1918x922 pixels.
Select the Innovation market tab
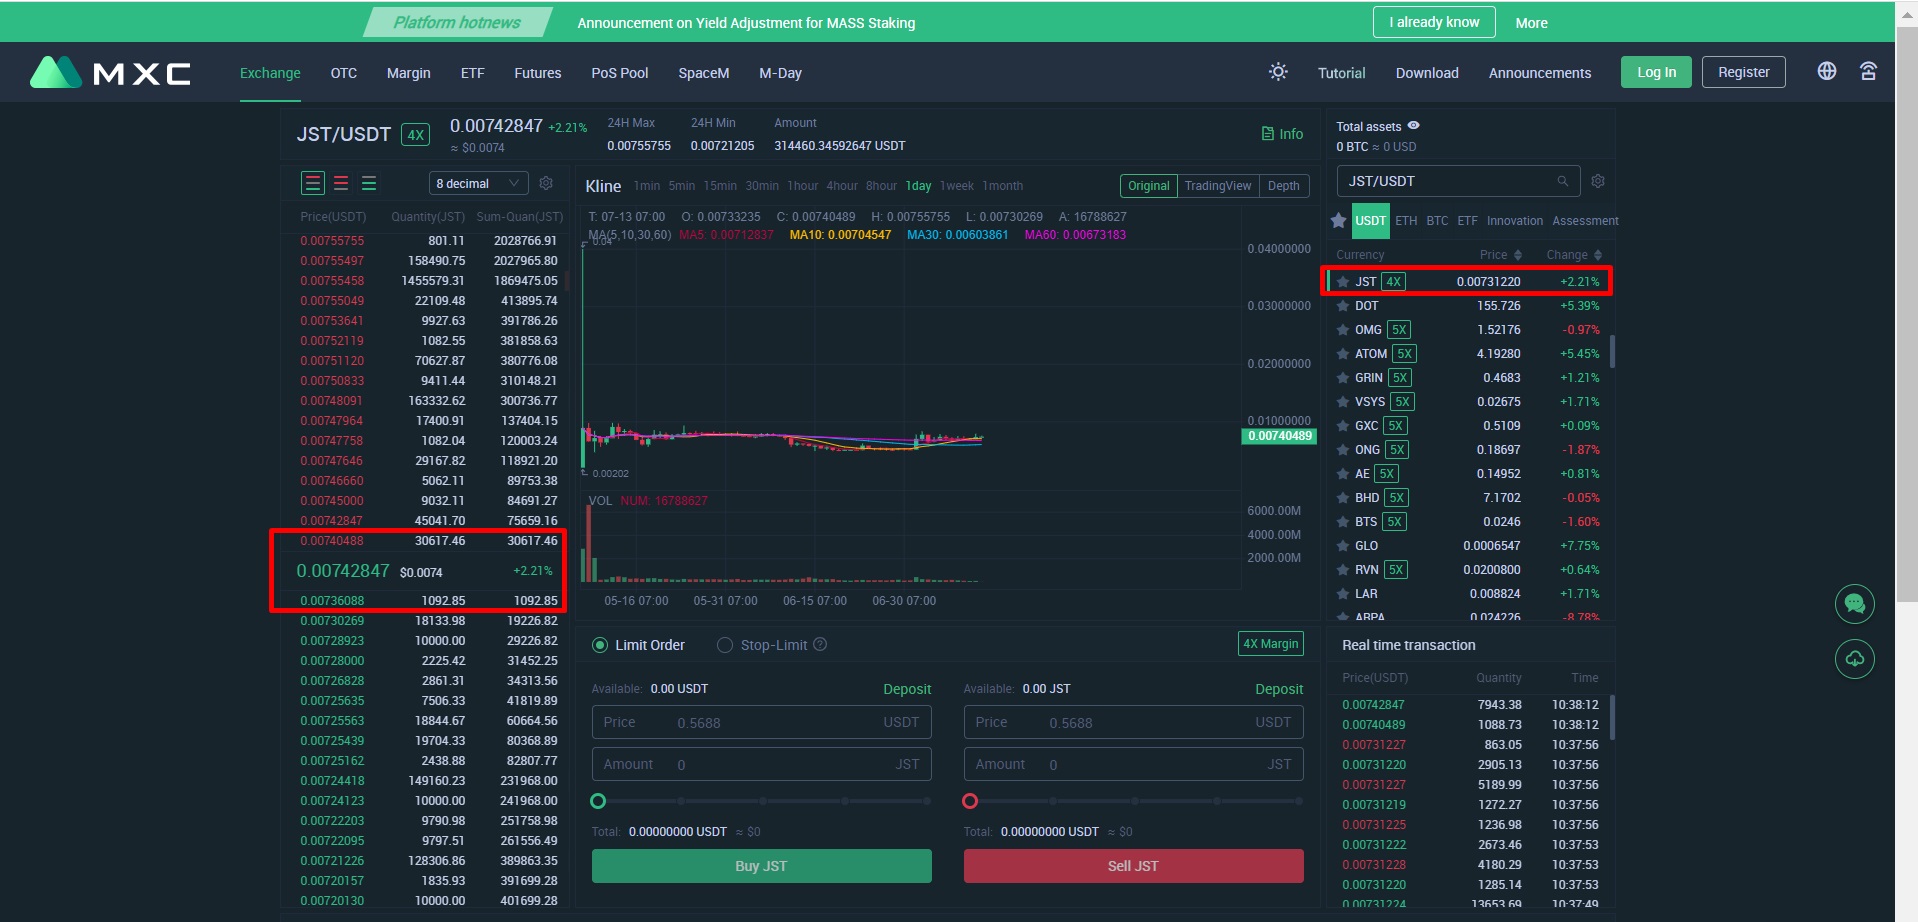point(1515,221)
